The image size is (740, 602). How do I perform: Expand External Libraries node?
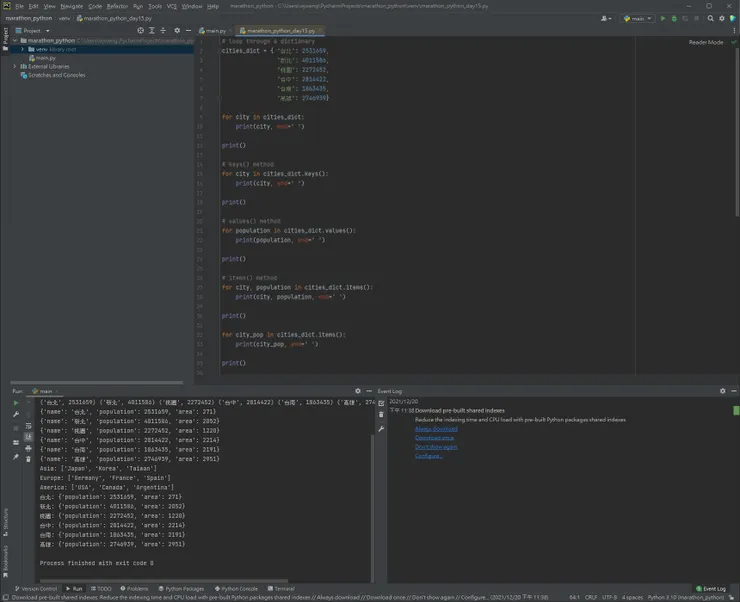pyautogui.click(x=15, y=67)
